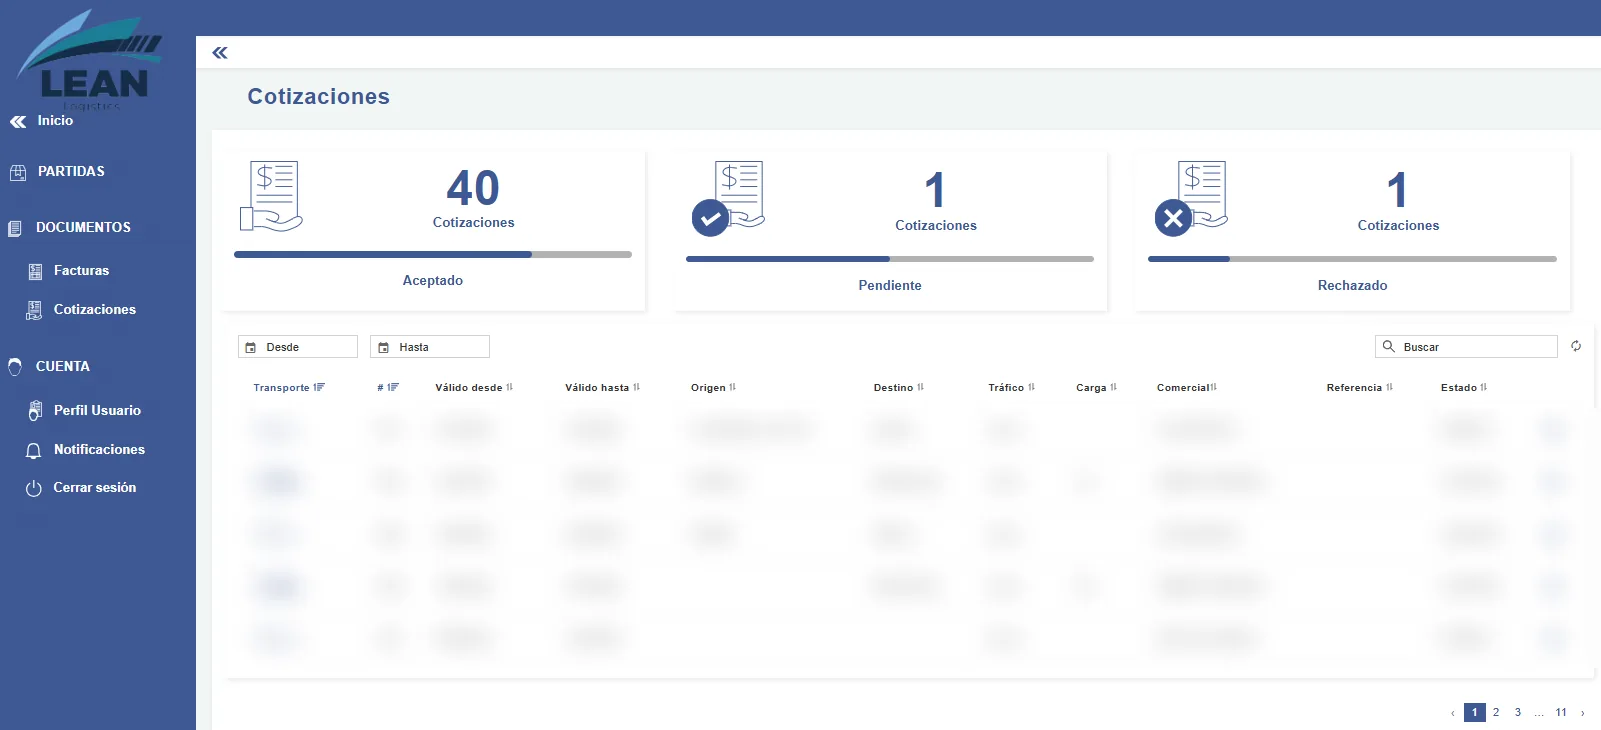Sort table by Referencia column
The image size is (1601, 730).
point(1360,388)
